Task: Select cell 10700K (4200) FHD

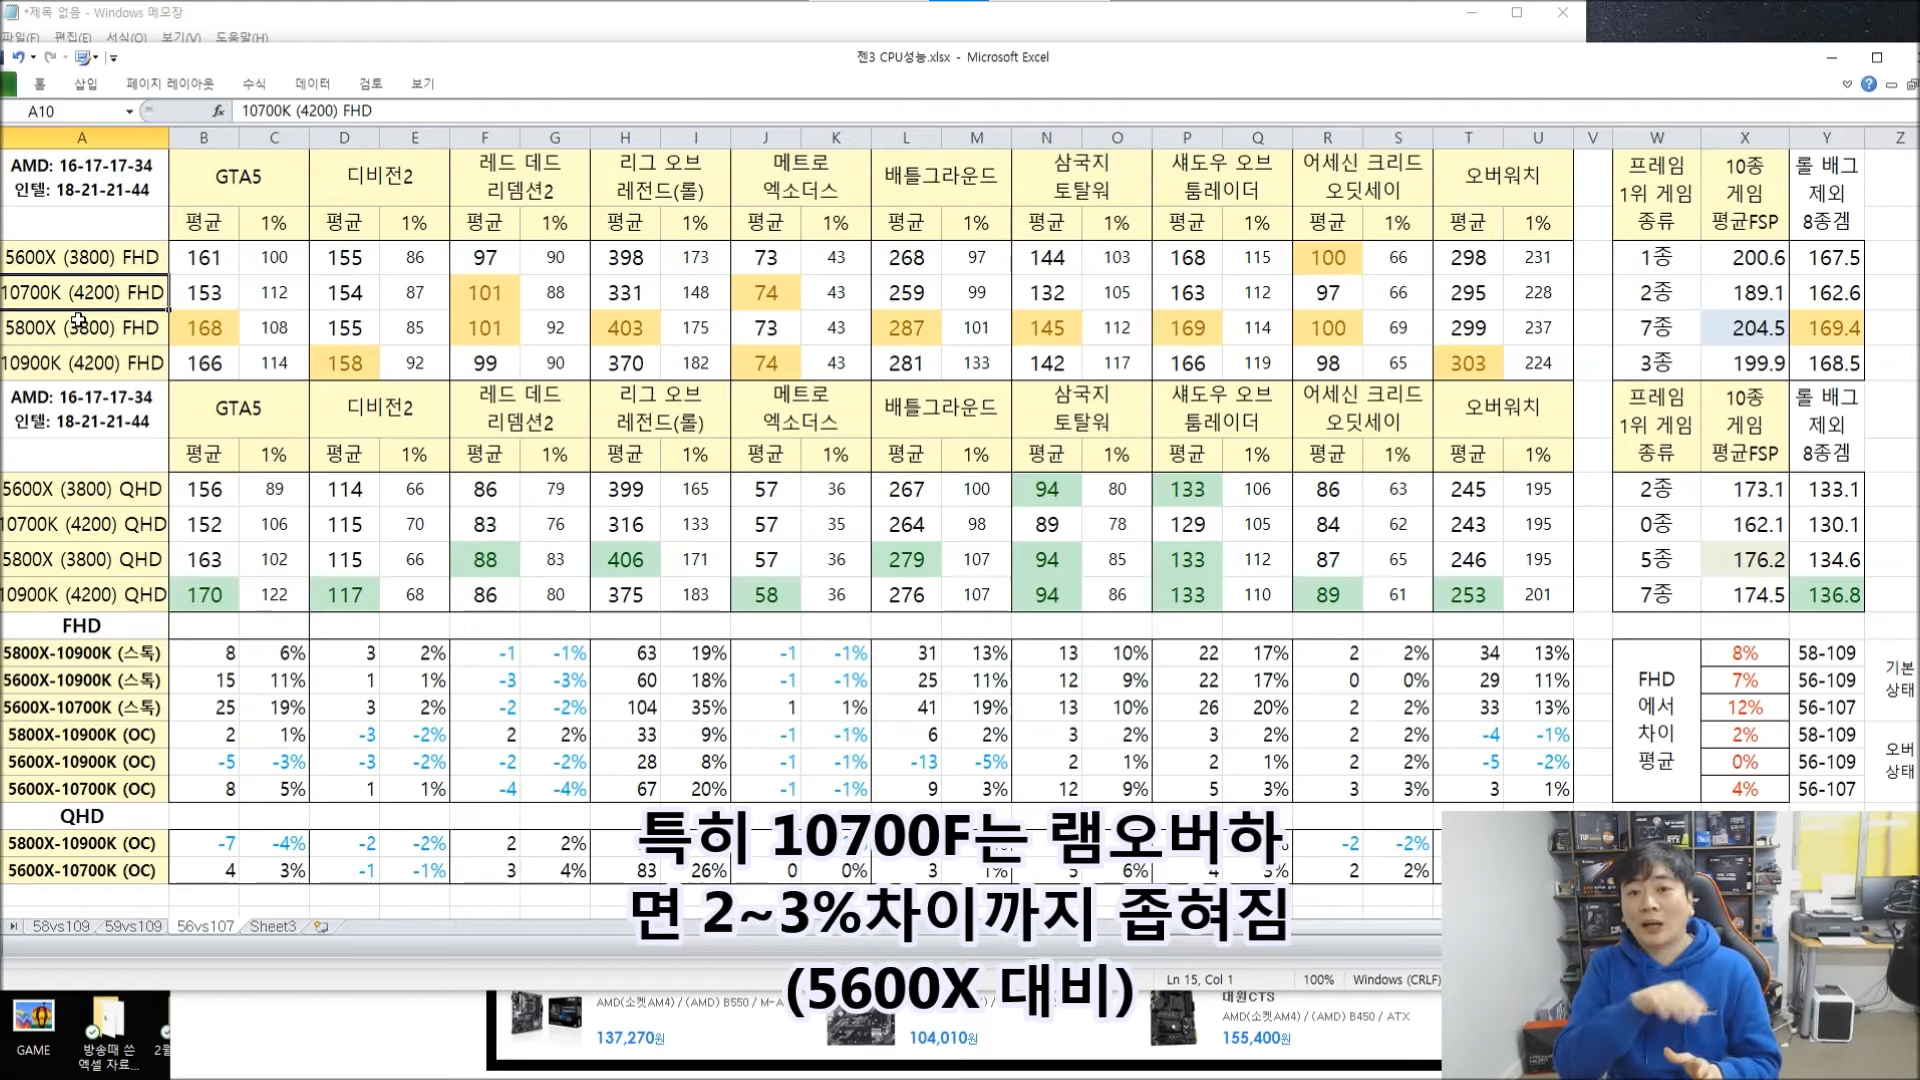Action: 83,293
